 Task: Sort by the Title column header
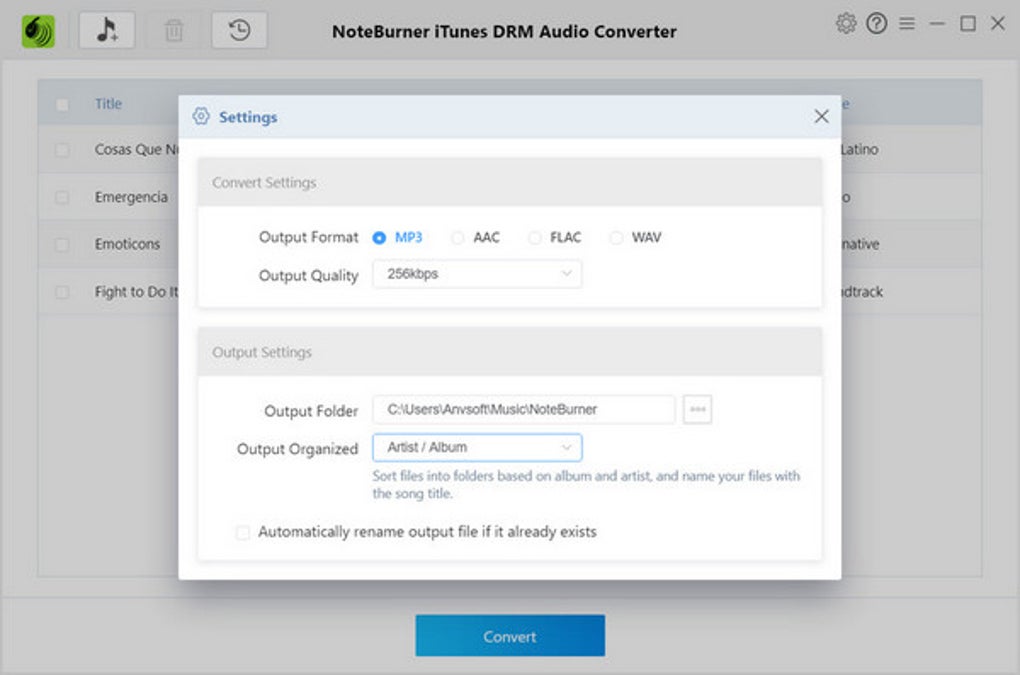click(x=108, y=104)
